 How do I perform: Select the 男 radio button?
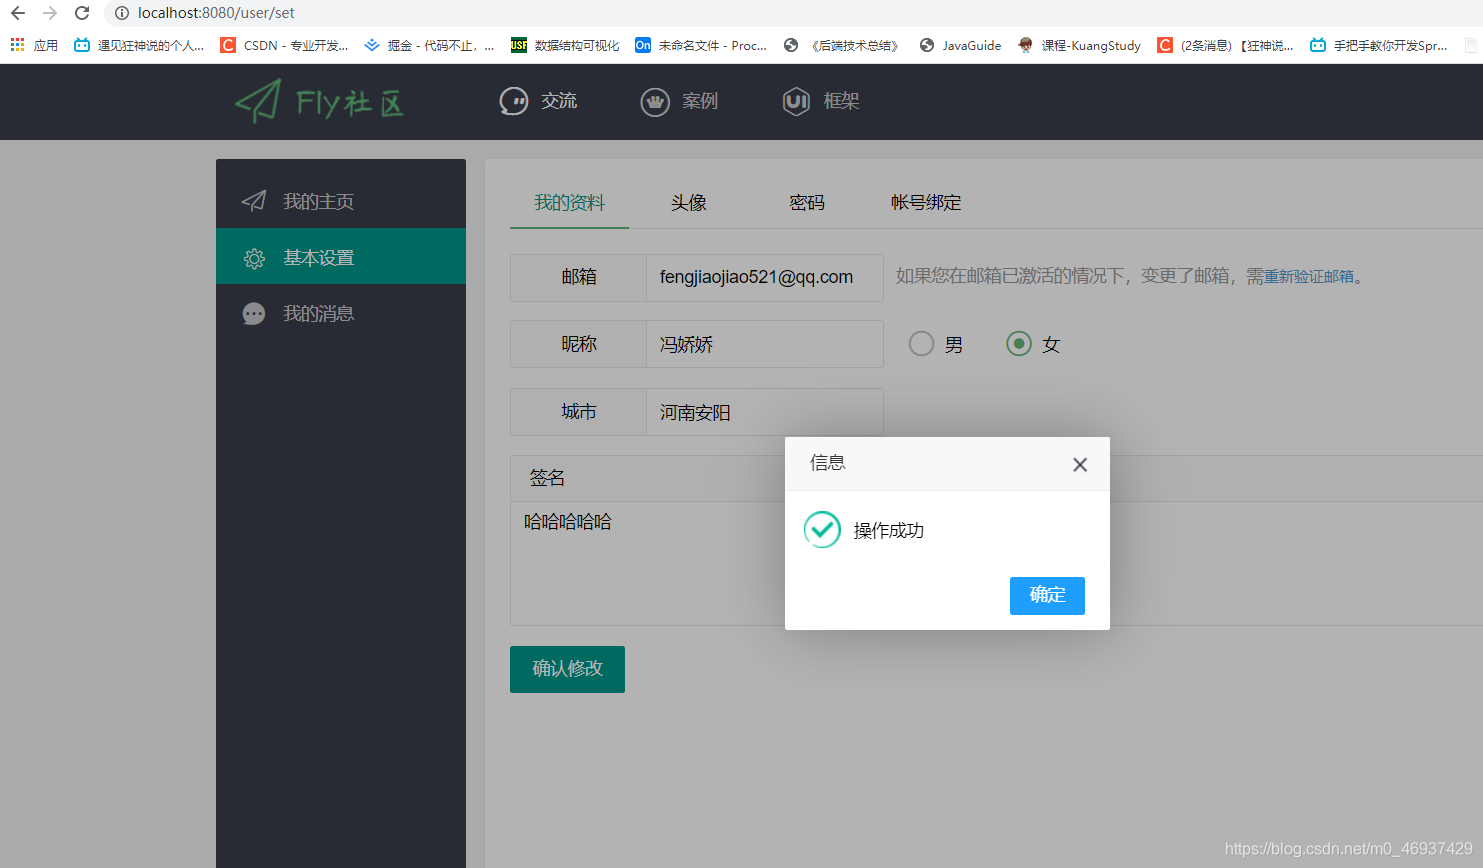[x=921, y=344]
